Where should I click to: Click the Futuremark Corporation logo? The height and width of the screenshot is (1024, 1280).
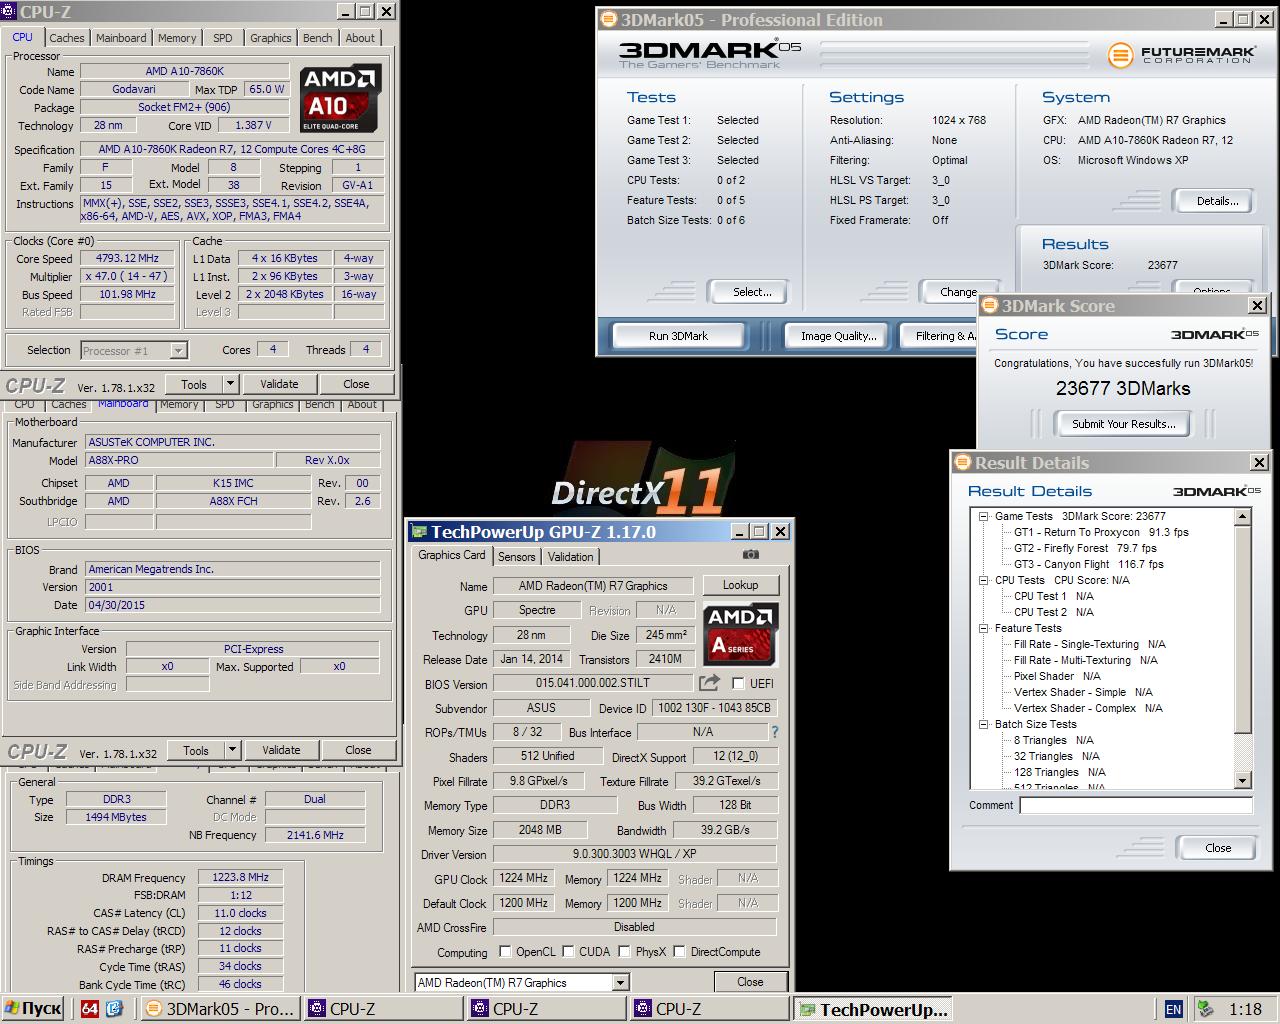pos(1180,55)
